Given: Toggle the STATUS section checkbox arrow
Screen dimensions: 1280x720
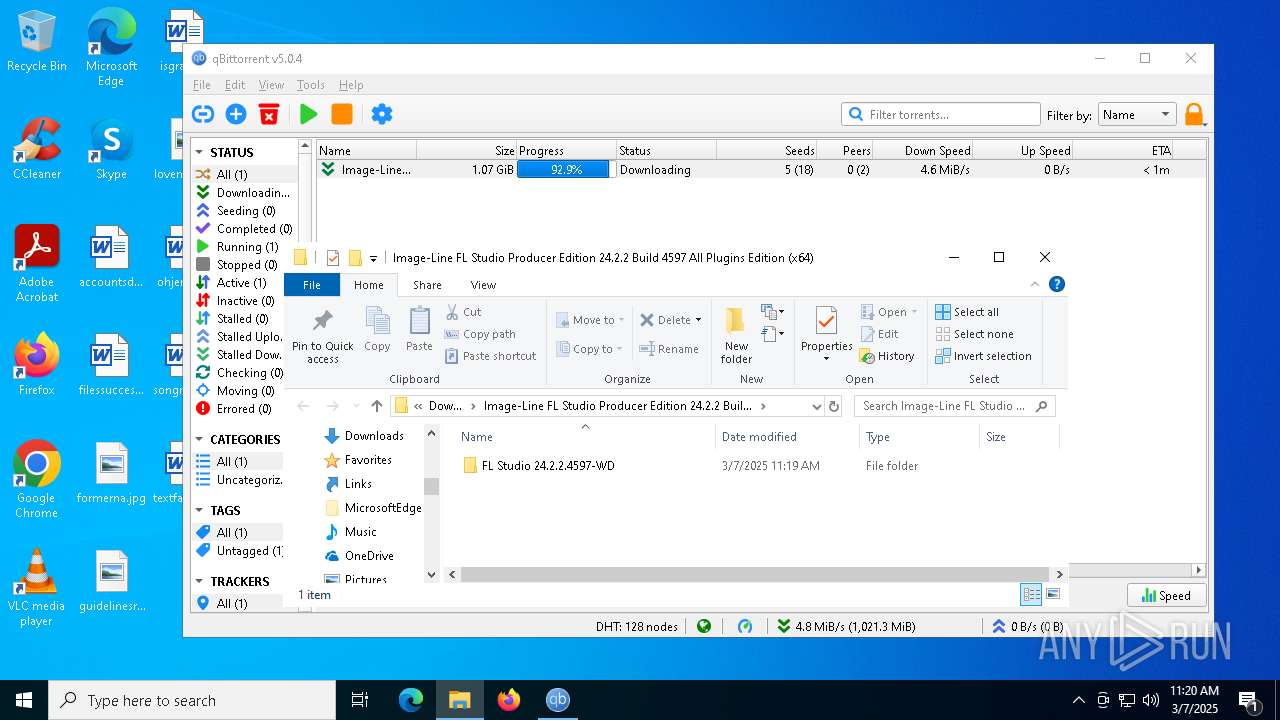Looking at the screenshot, I should (201, 153).
